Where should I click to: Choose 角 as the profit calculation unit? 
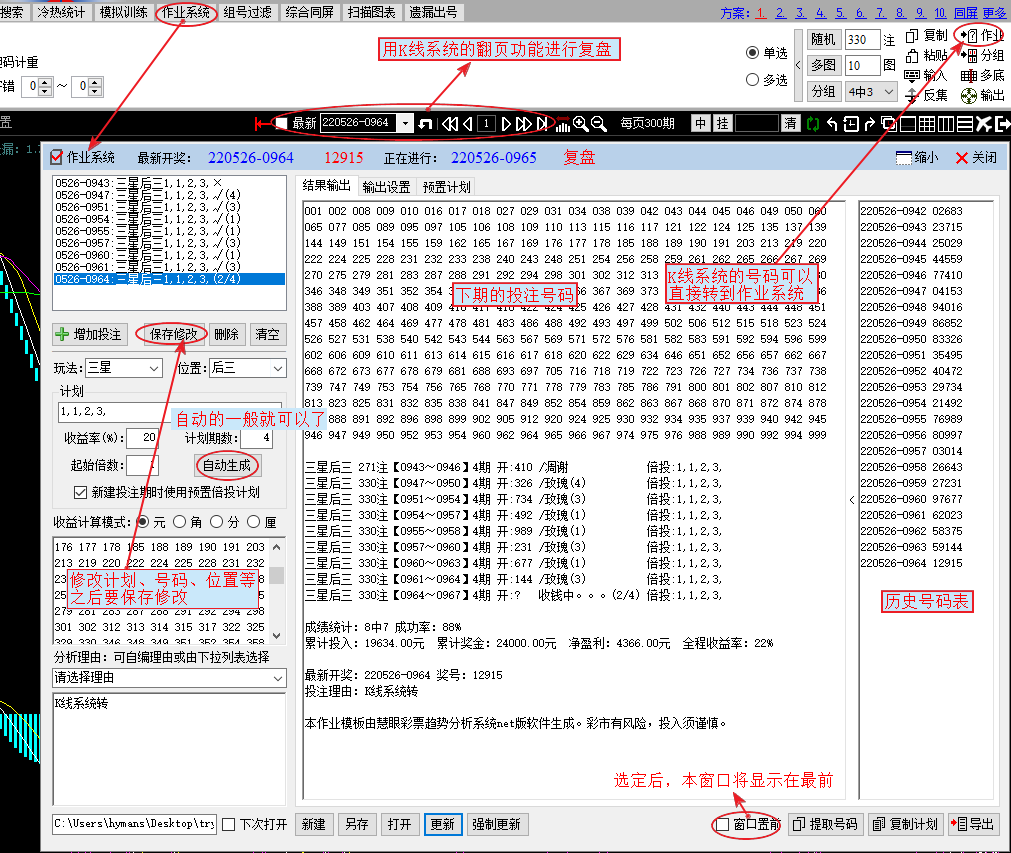coord(180,522)
